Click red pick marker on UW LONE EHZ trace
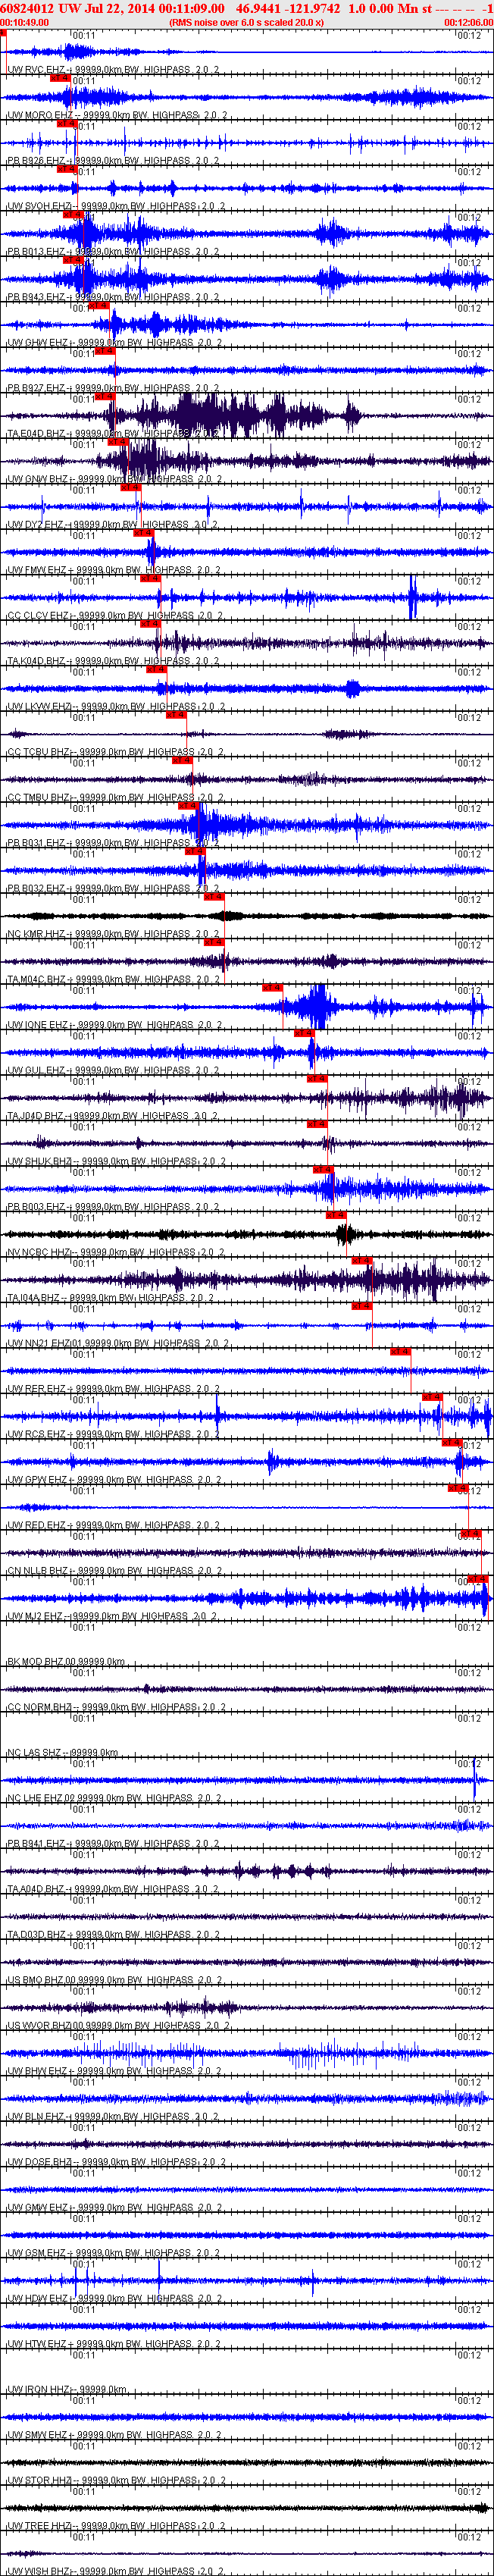 click(272, 987)
